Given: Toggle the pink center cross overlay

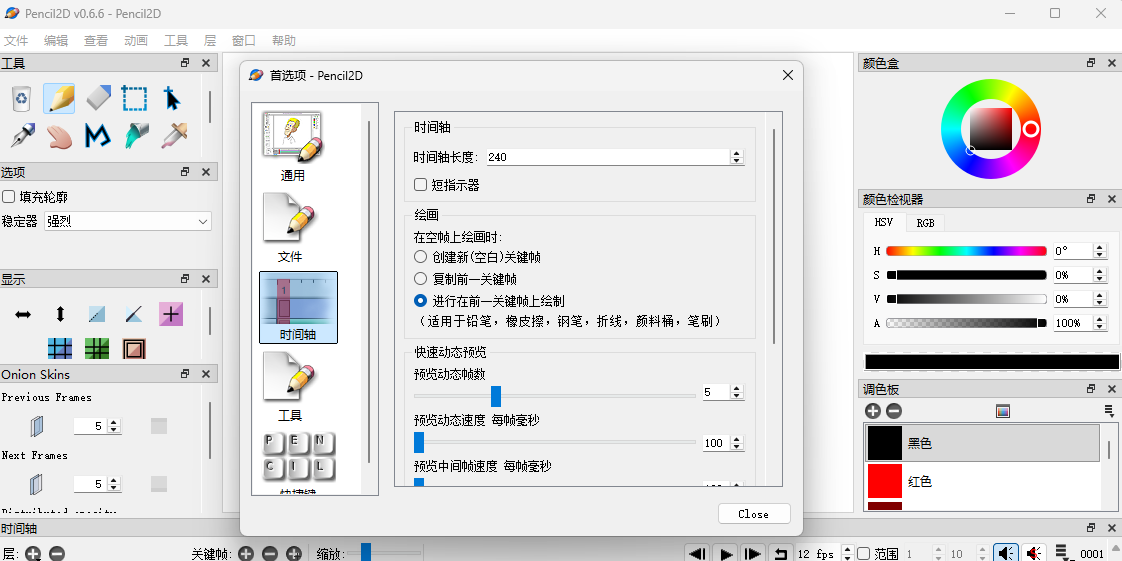Looking at the screenshot, I should 171,314.
